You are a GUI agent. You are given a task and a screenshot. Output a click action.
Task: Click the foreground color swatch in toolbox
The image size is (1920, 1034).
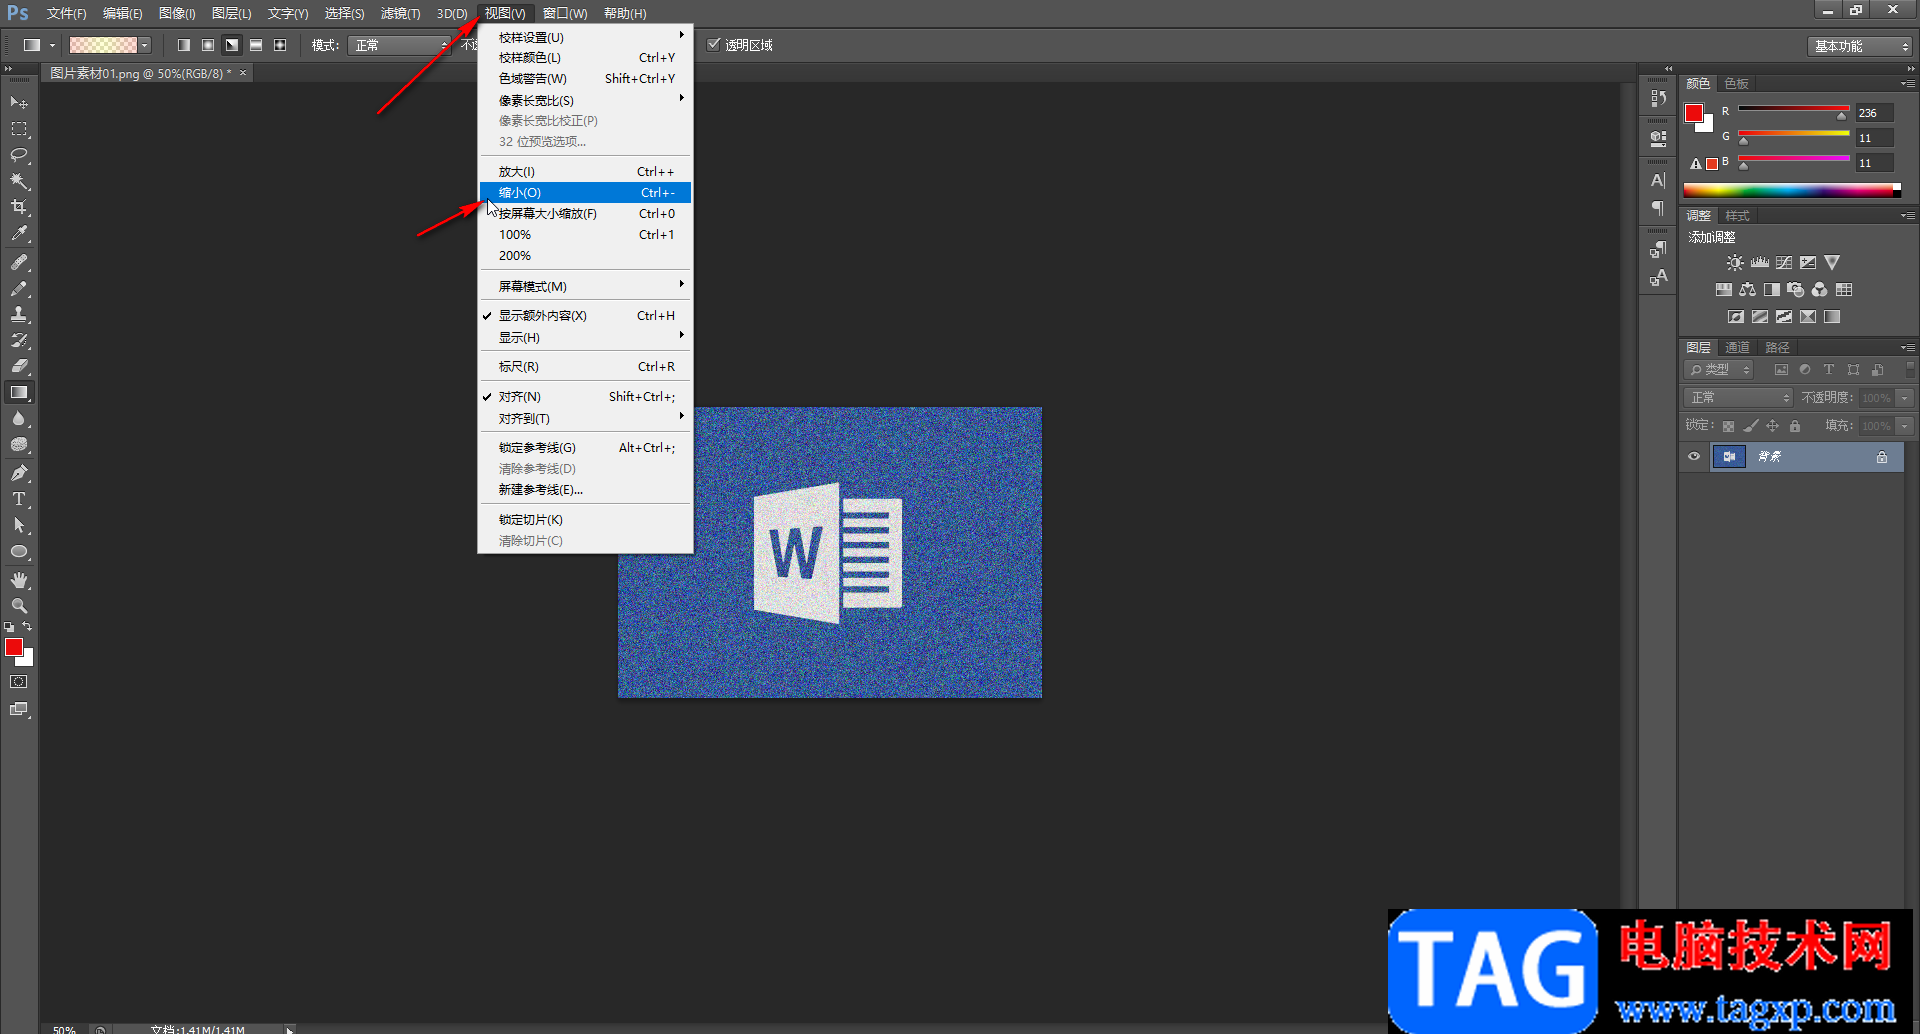click(x=13, y=647)
